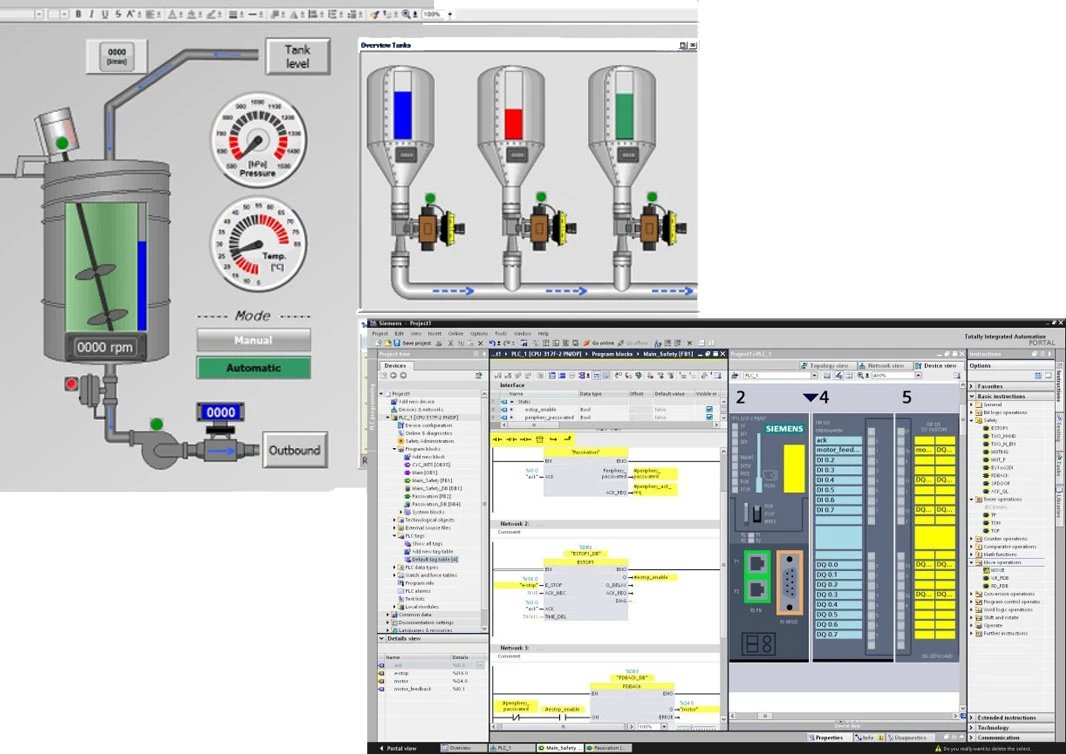Open Online & diagnostics in the project tree

tap(424, 433)
